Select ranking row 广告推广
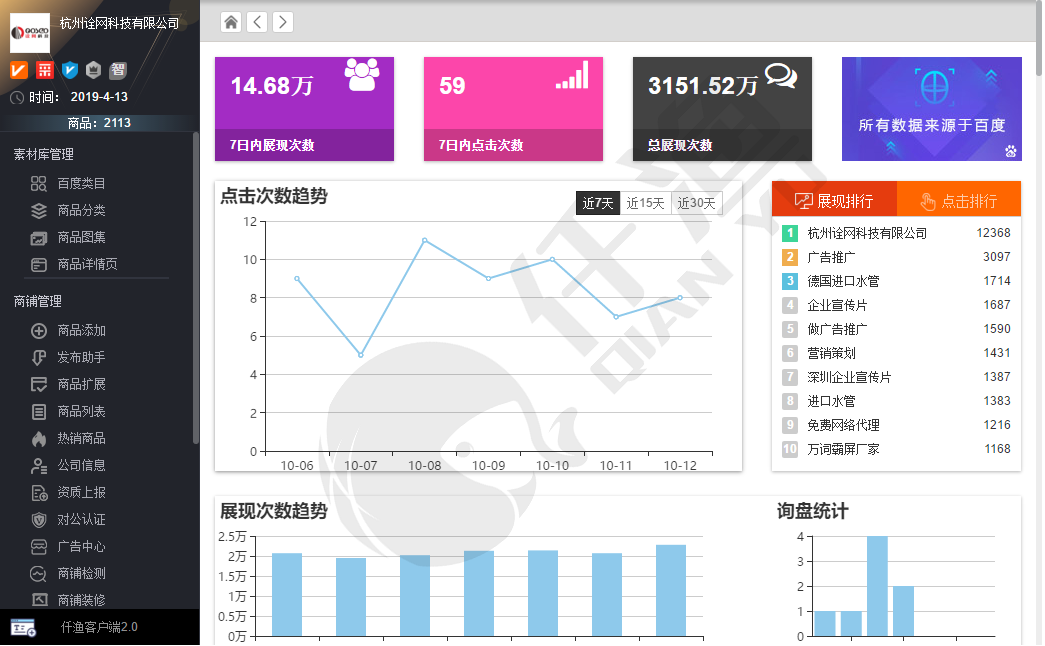This screenshot has width=1045, height=646. click(896, 257)
